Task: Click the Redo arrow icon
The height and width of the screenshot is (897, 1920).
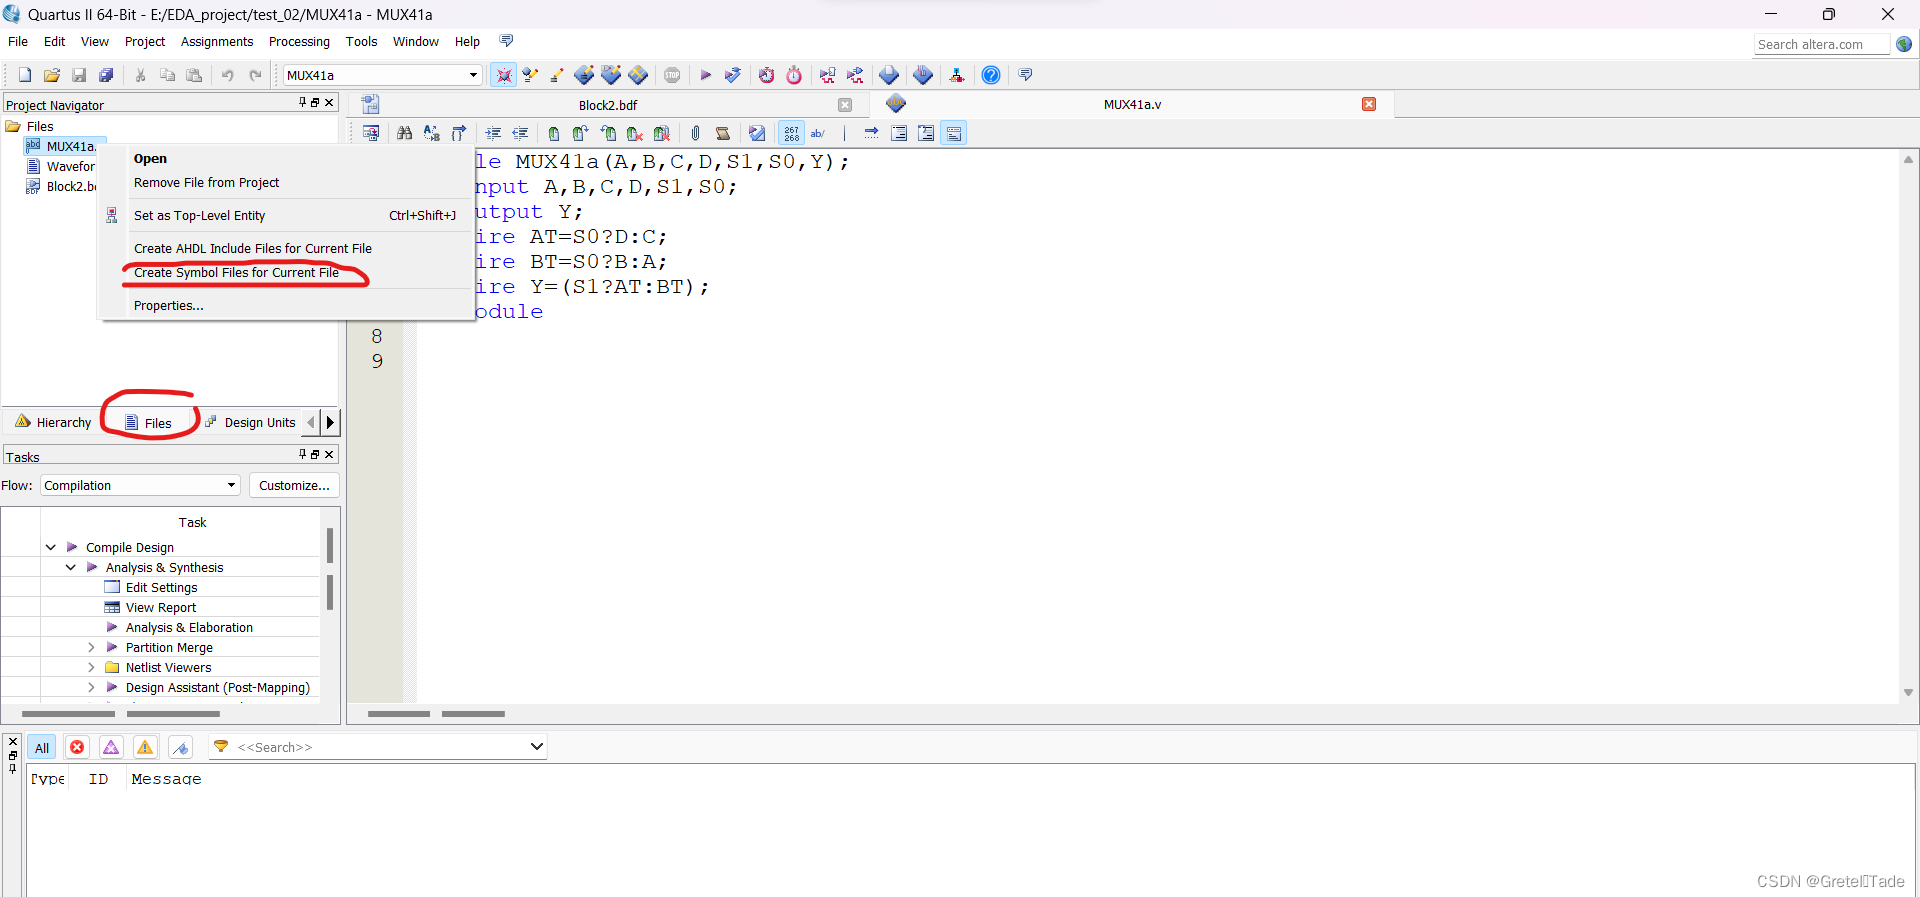Action: [x=255, y=75]
